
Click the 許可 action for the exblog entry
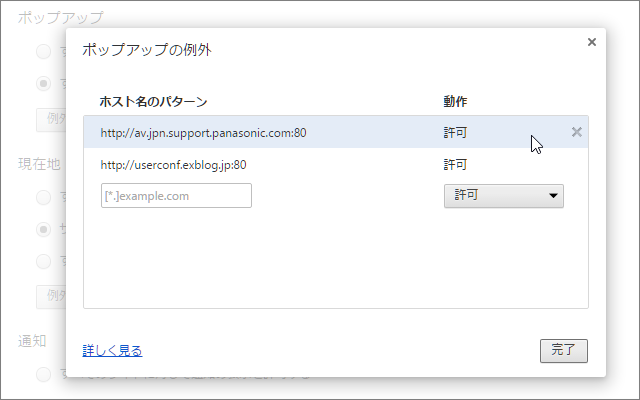click(455, 164)
